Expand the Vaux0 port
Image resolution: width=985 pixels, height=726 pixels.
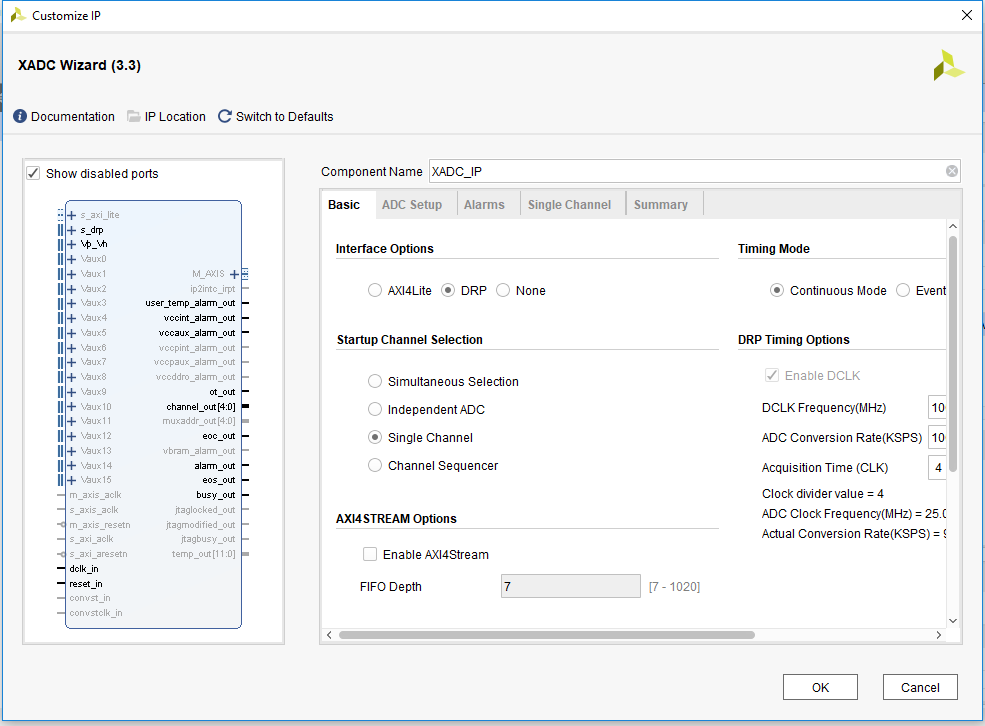(x=72, y=259)
